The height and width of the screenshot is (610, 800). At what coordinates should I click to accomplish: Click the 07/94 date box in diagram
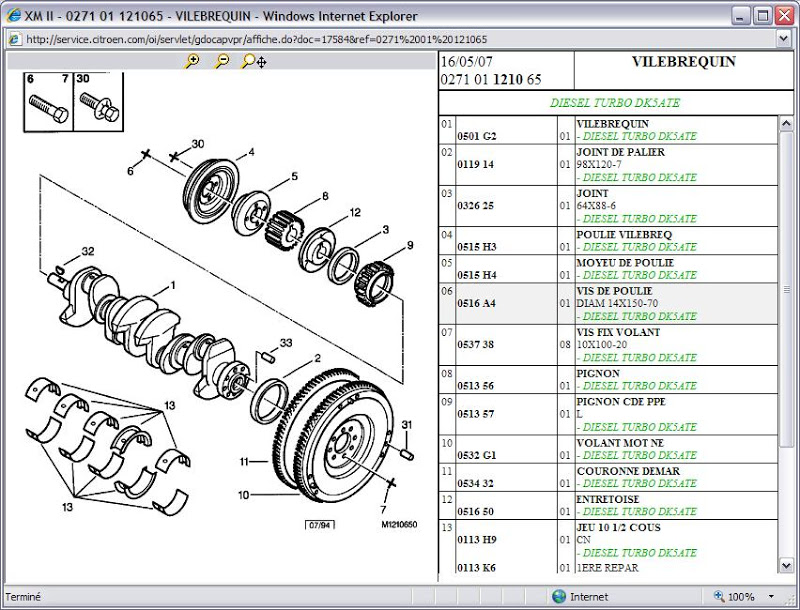[320, 525]
